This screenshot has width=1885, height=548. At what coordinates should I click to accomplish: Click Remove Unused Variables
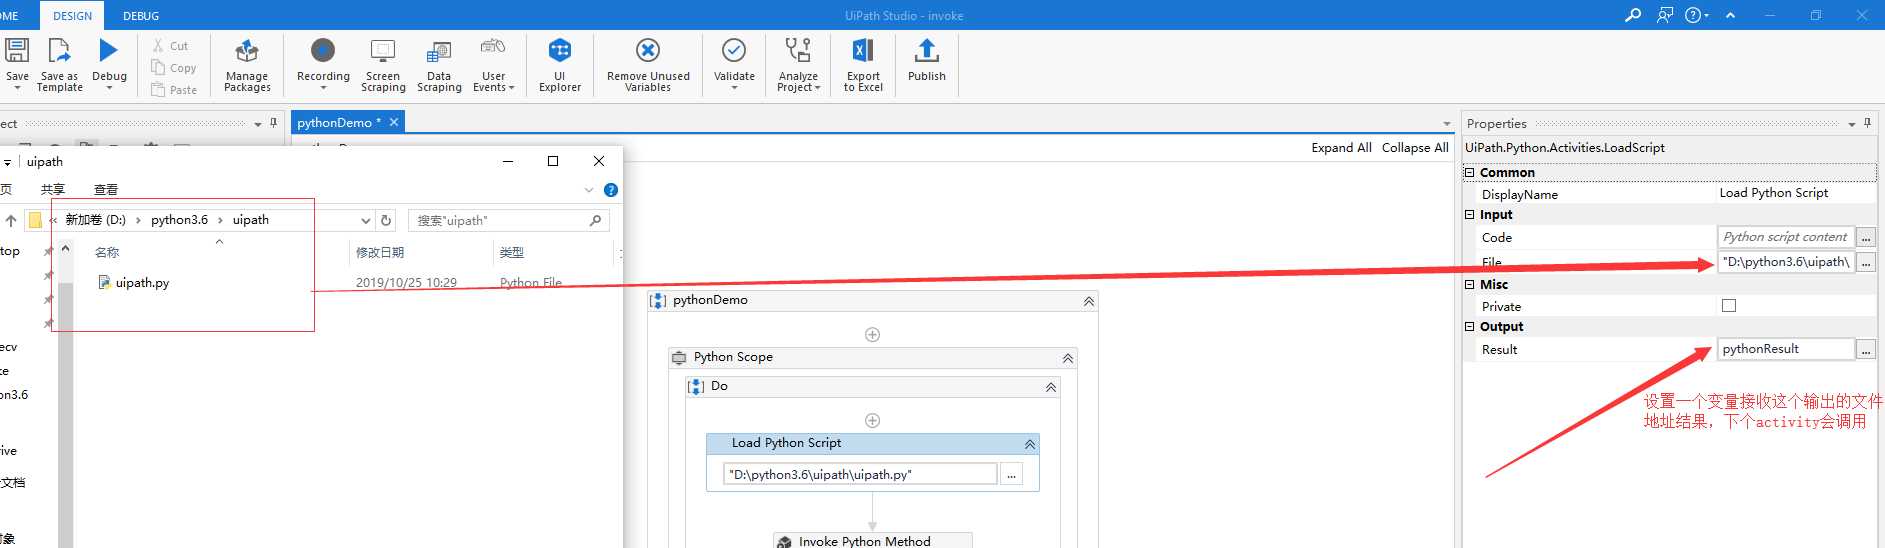pos(648,66)
